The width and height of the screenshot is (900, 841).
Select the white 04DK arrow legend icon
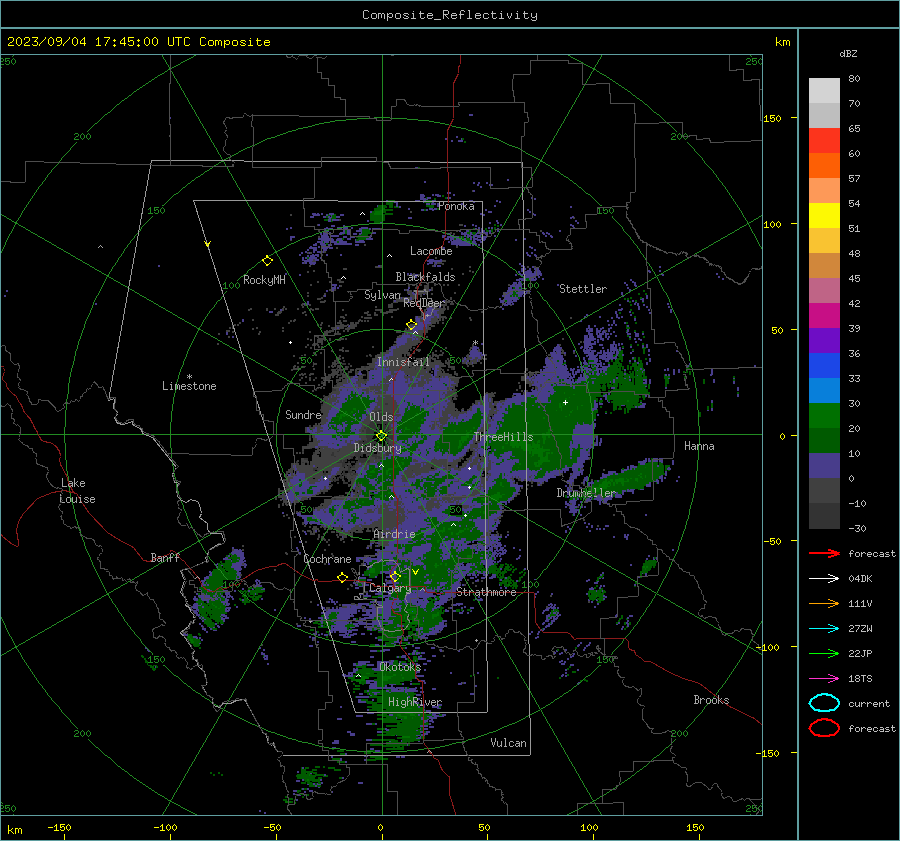(824, 579)
